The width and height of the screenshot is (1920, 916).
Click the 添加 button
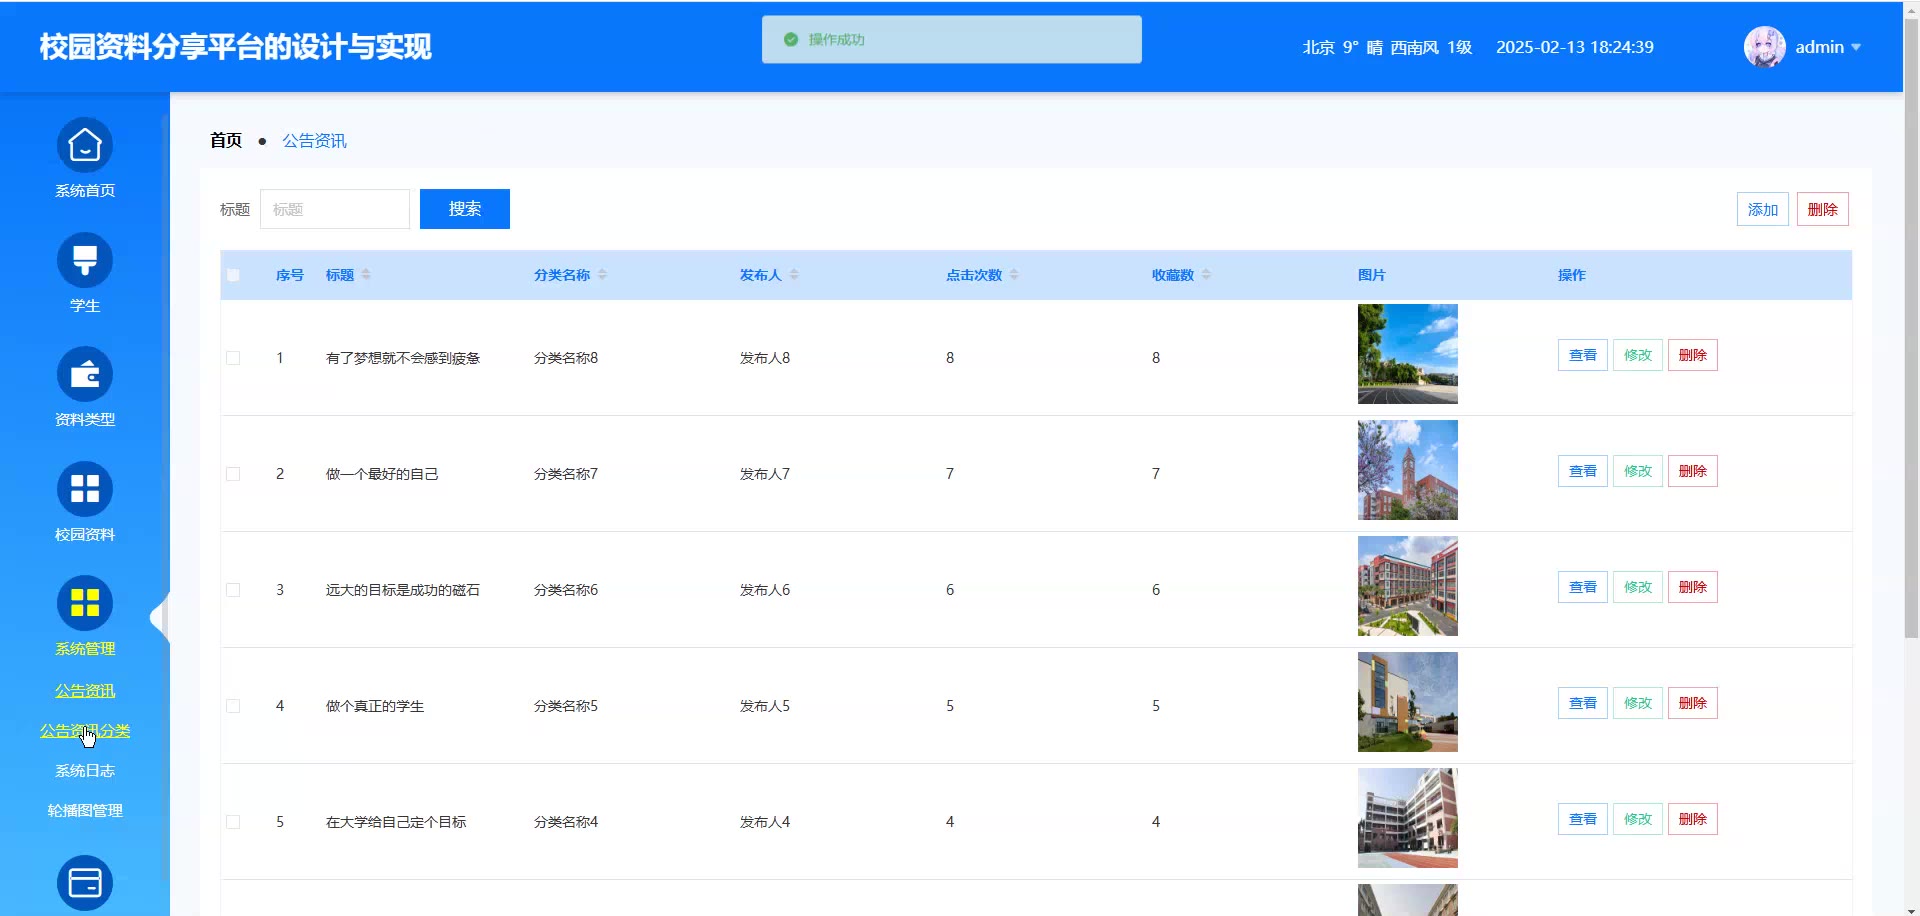(1762, 210)
